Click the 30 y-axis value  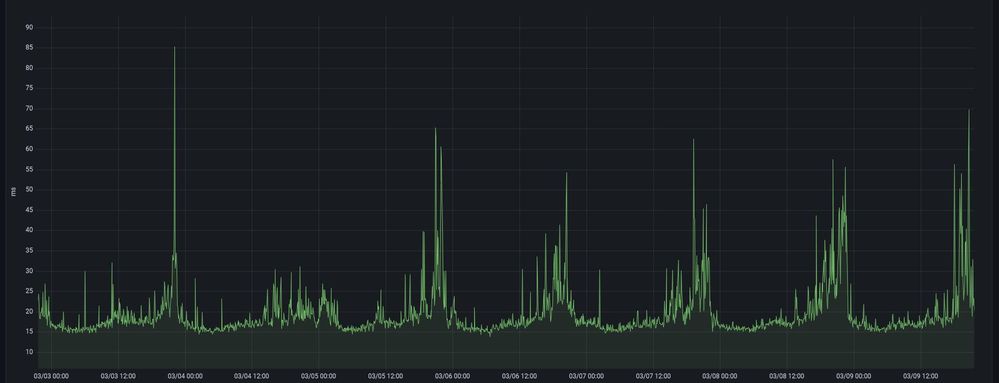(29, 271)
